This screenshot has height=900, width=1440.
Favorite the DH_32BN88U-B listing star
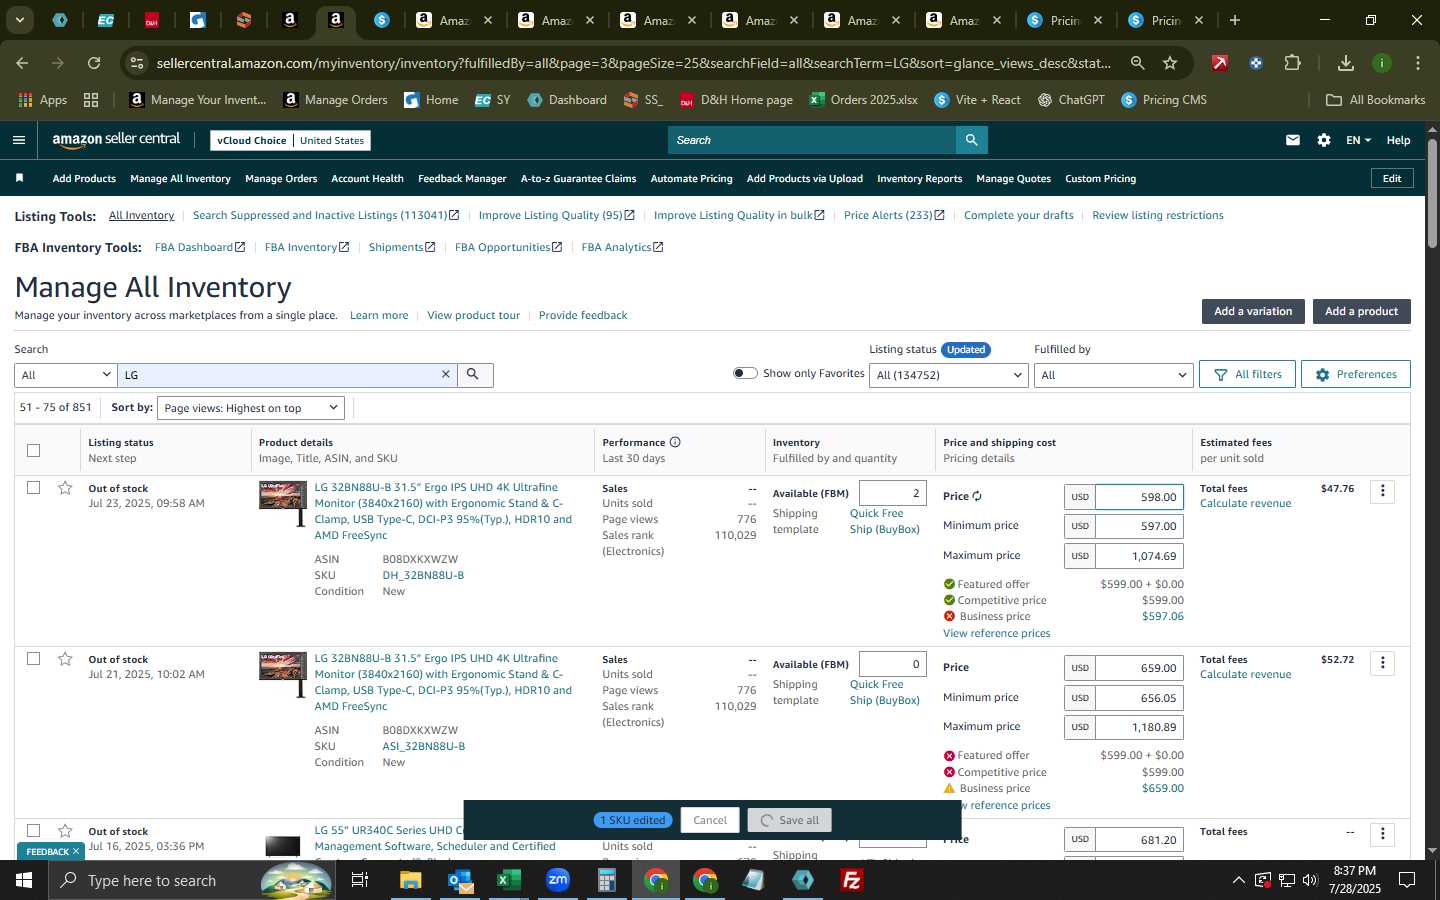tap(65, 488)
